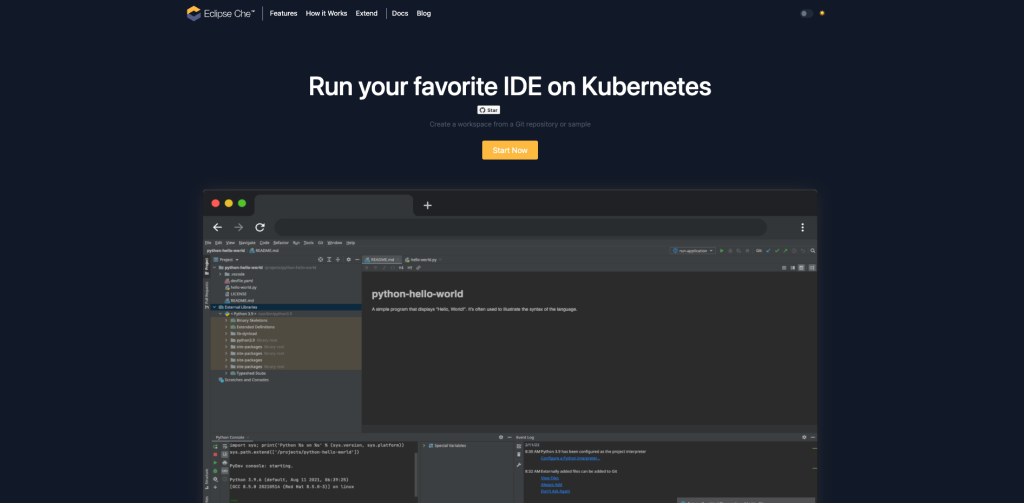
Task: Expand the Typeshed Stubs node
Action: (x=226, y=373)
